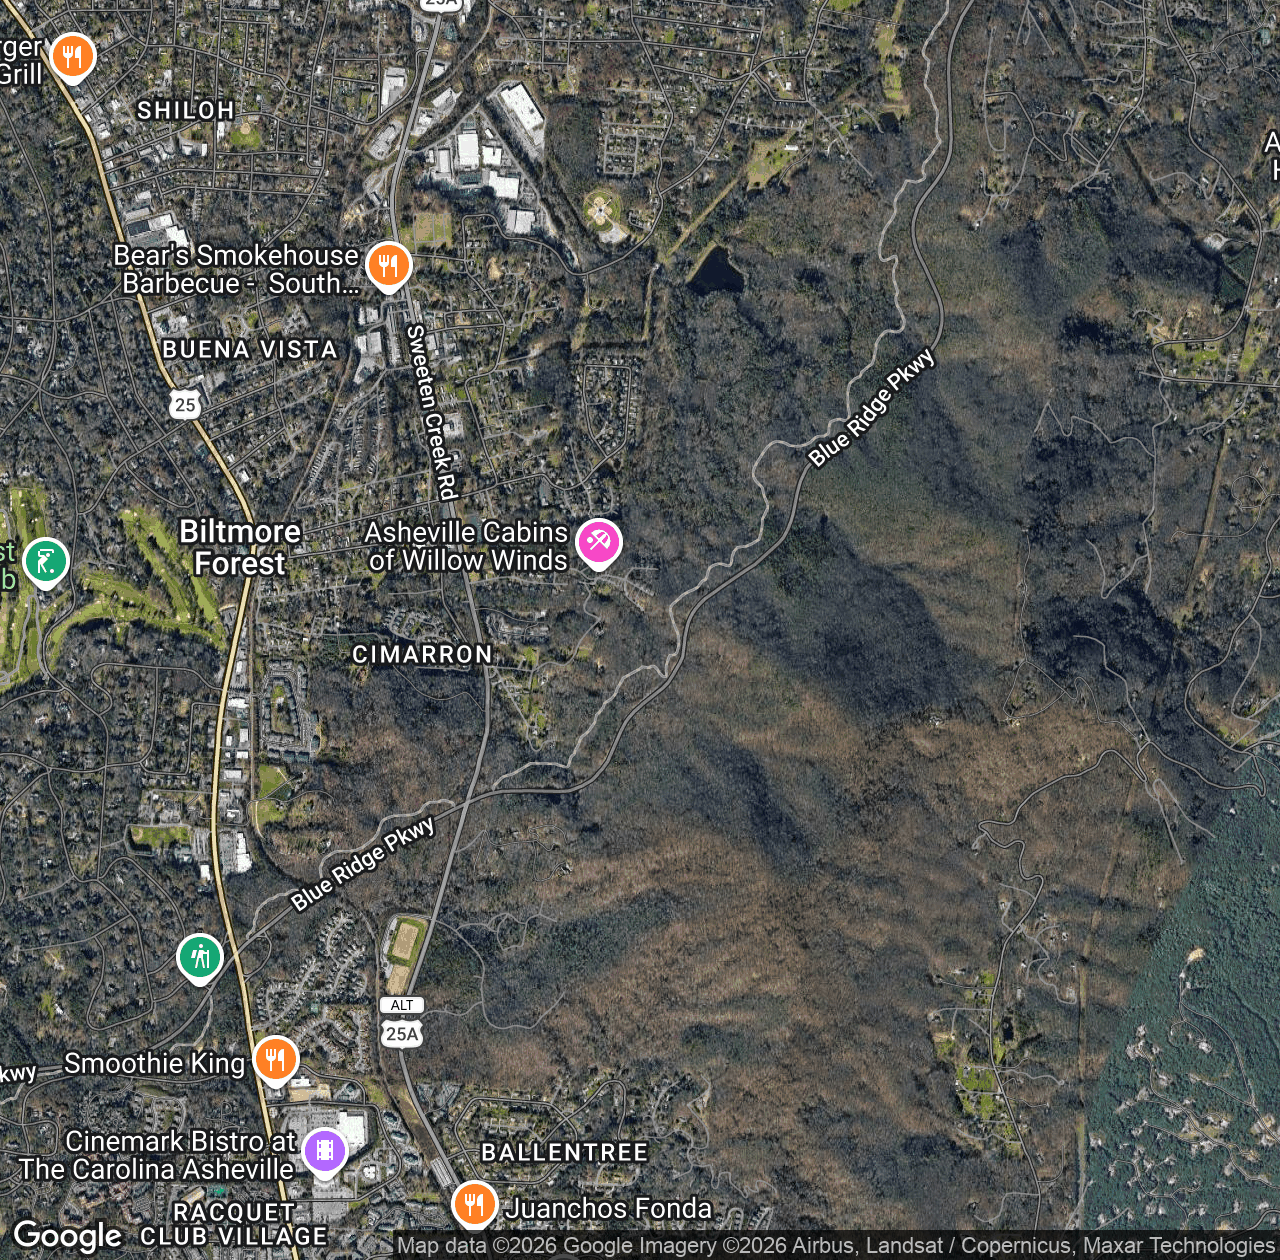The image size is (1280, 1260).
Task: Open the Asheville Cabins of Willow Winds pin
Action: (598, 544)
